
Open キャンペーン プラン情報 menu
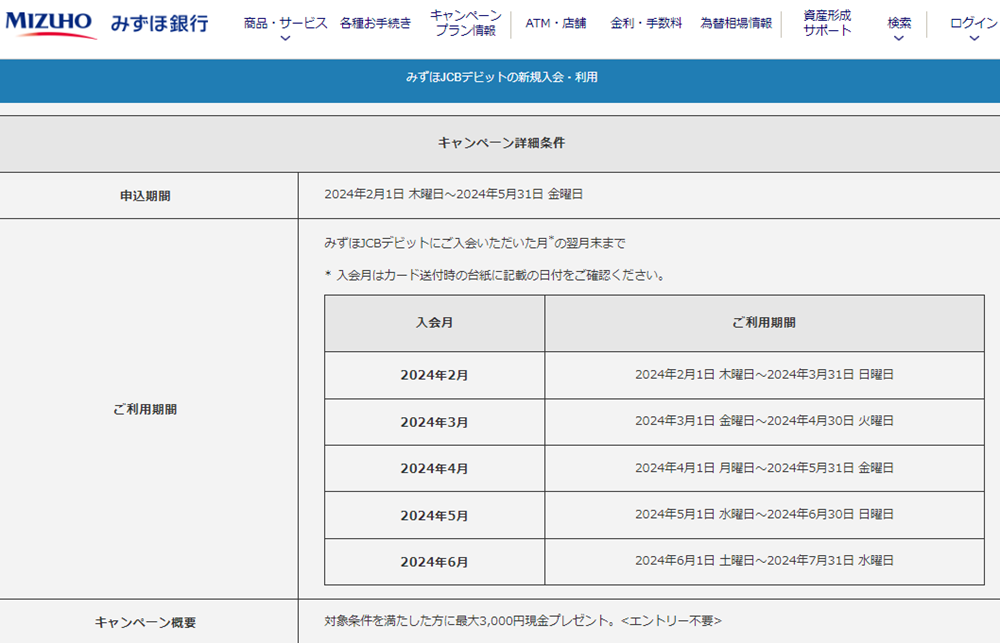click(x=466, y=23)
